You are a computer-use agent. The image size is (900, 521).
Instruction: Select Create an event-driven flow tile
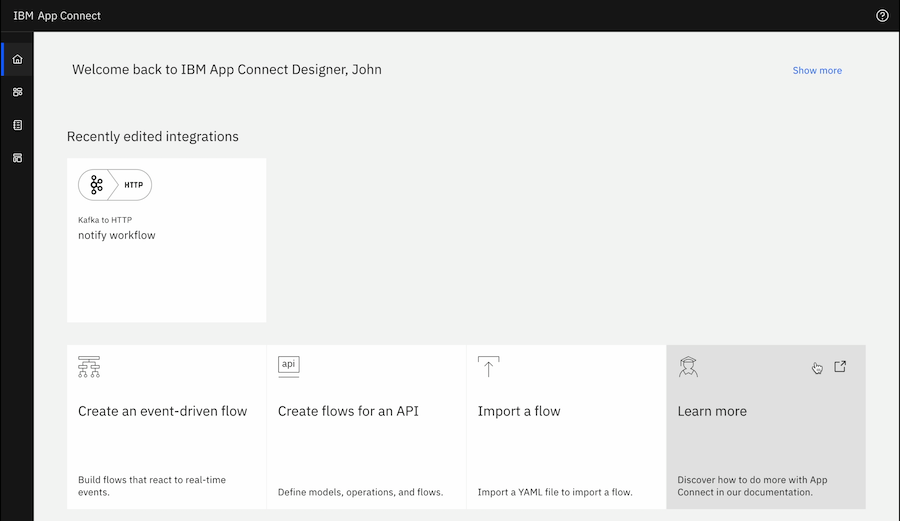coord(166,427)
